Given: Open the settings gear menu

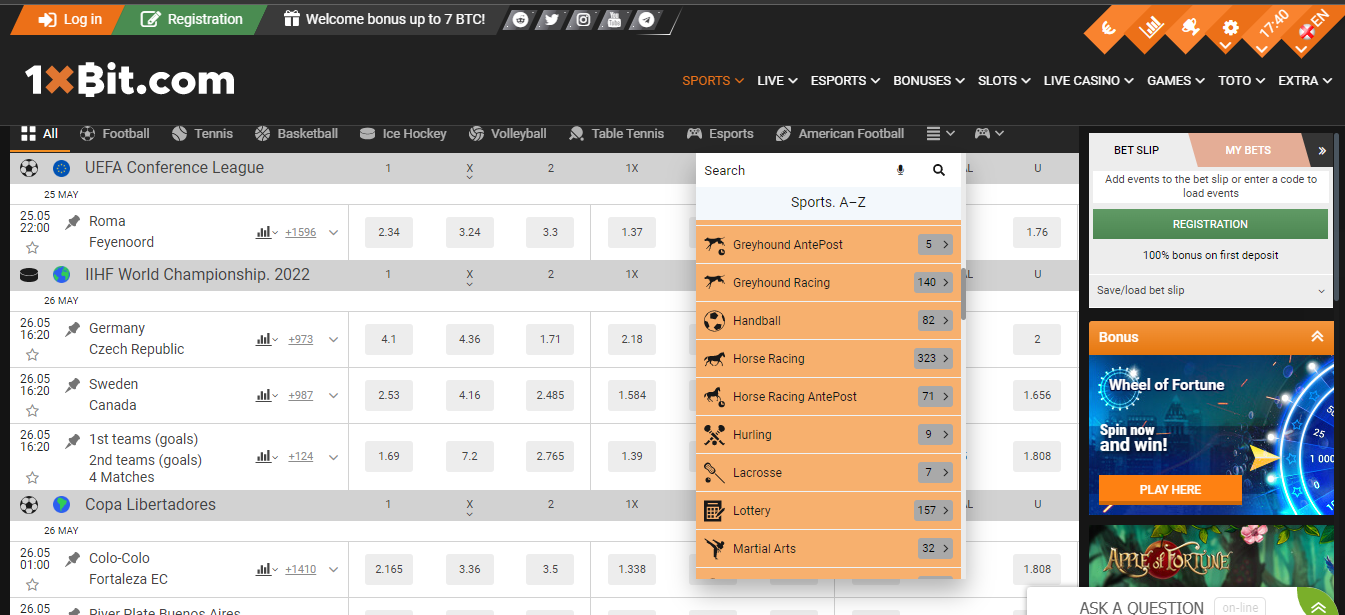Looking at the screenshot, I should (x=1229, y=30).
